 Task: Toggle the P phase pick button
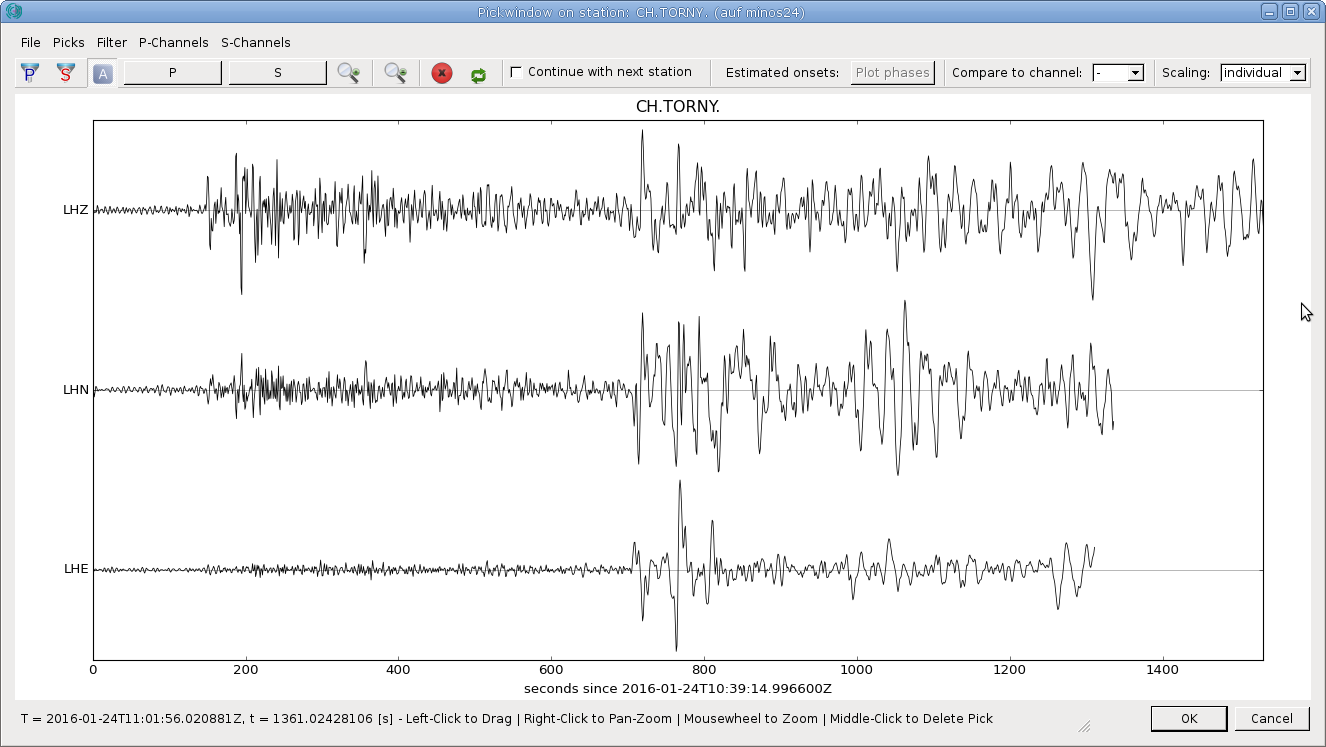tap(173, 73)
